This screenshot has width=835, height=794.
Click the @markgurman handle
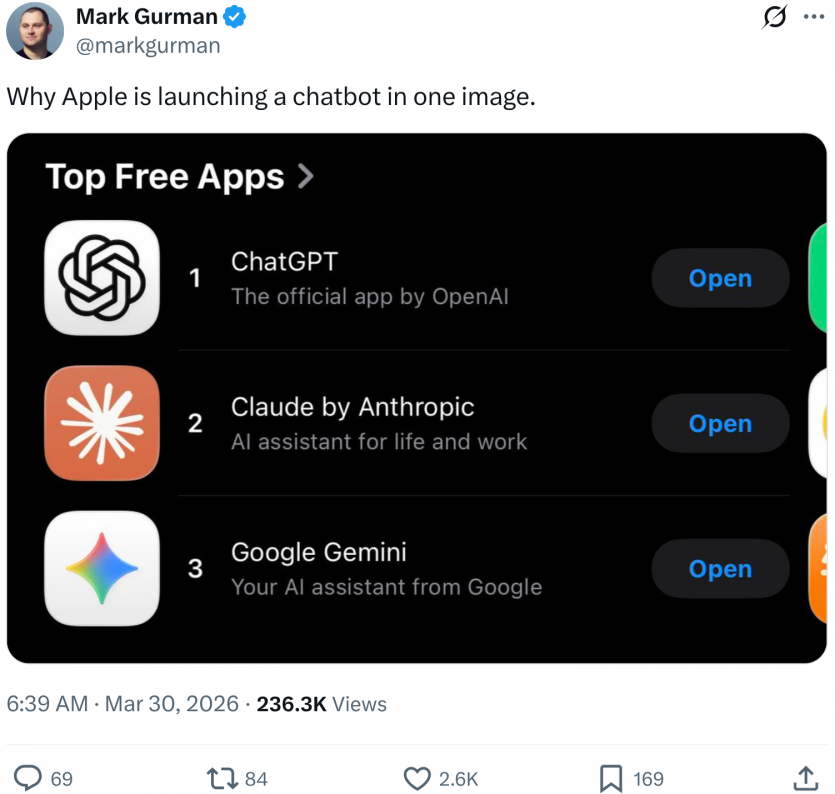150,44
